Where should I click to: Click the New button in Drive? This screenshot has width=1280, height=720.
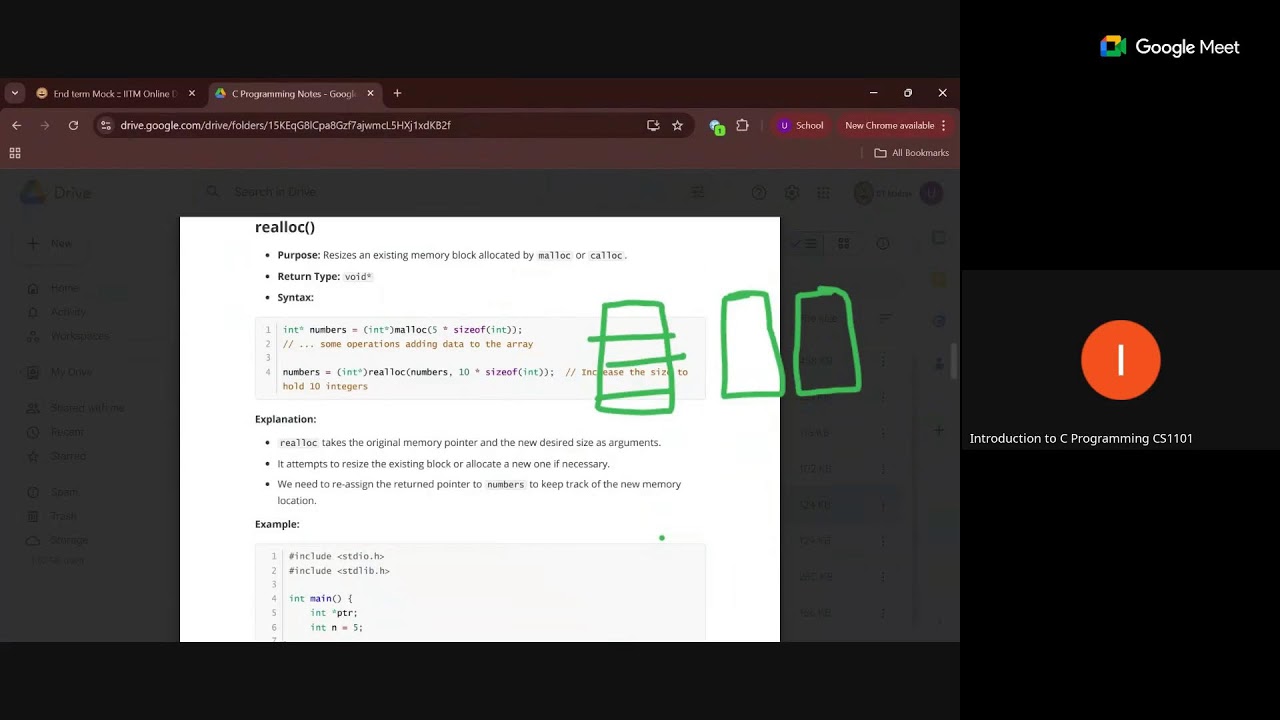pos(50,243)
